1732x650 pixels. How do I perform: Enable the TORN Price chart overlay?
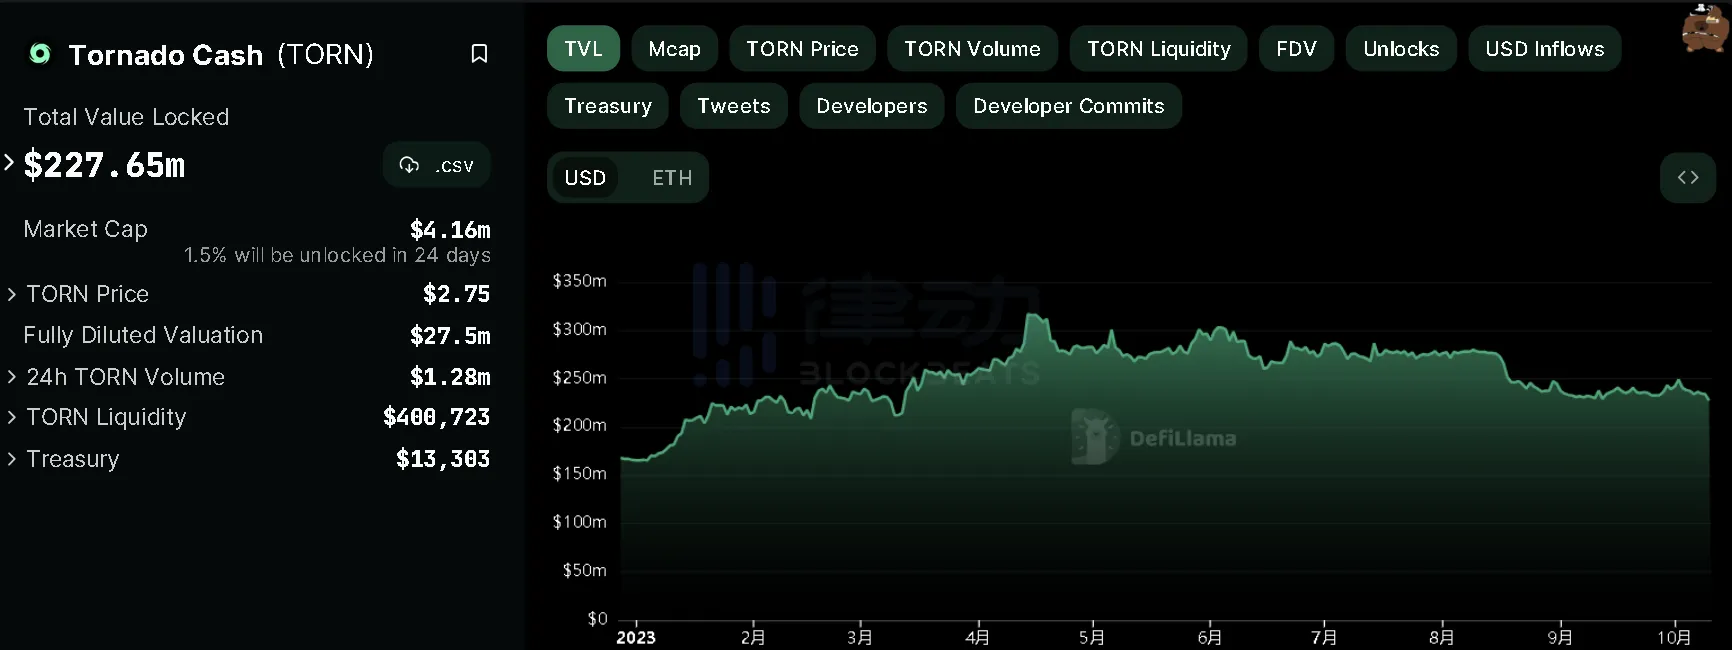coord(802,49)
